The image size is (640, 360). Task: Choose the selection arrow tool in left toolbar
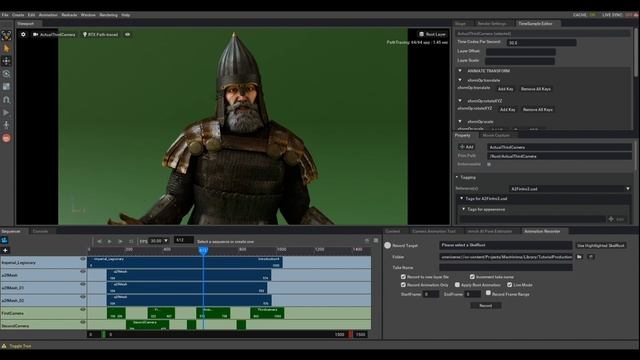[6, 49]
